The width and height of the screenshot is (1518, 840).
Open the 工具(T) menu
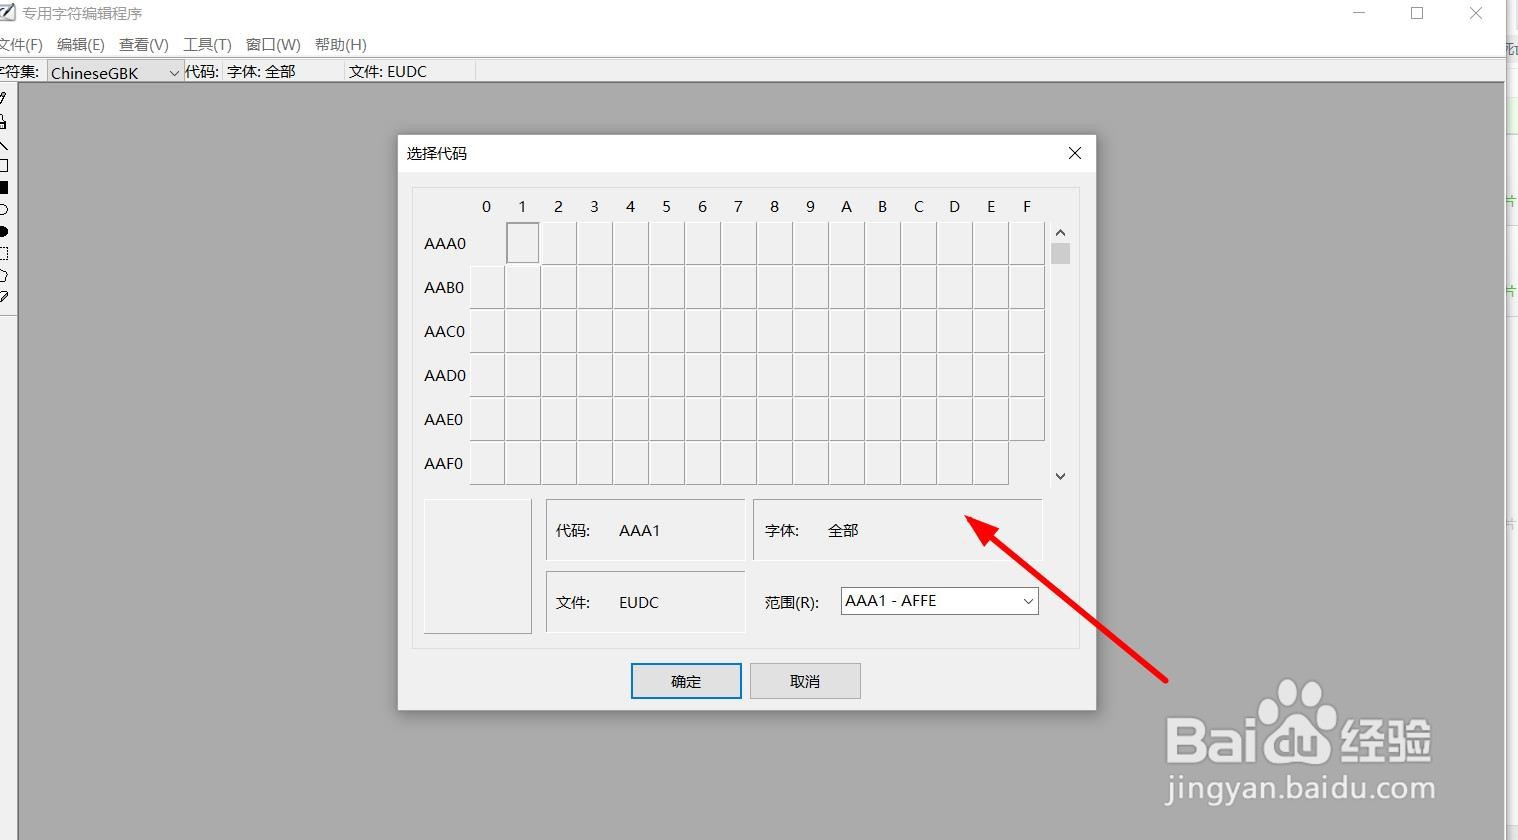pos(206,44)
